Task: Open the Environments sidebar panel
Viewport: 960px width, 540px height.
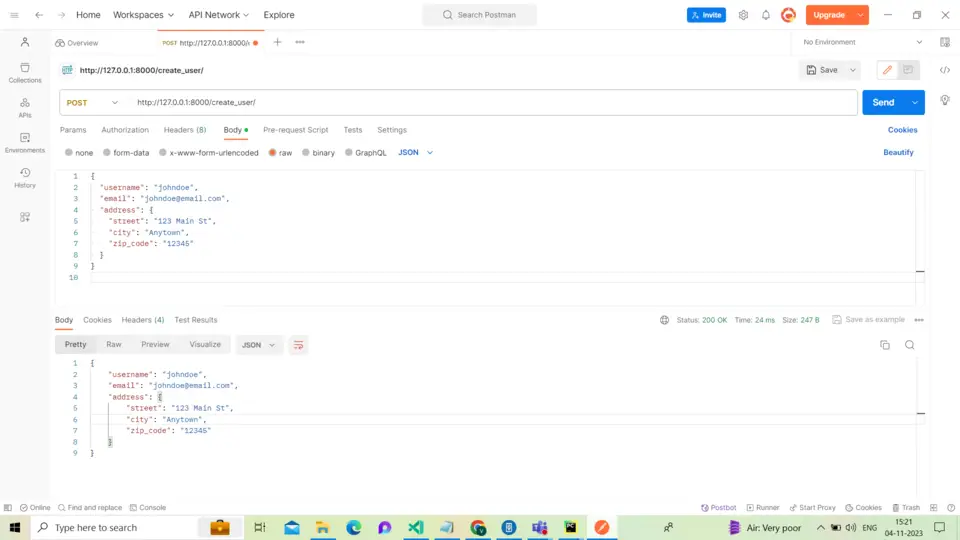Action: pyautogui.click(x=25, y=143)
